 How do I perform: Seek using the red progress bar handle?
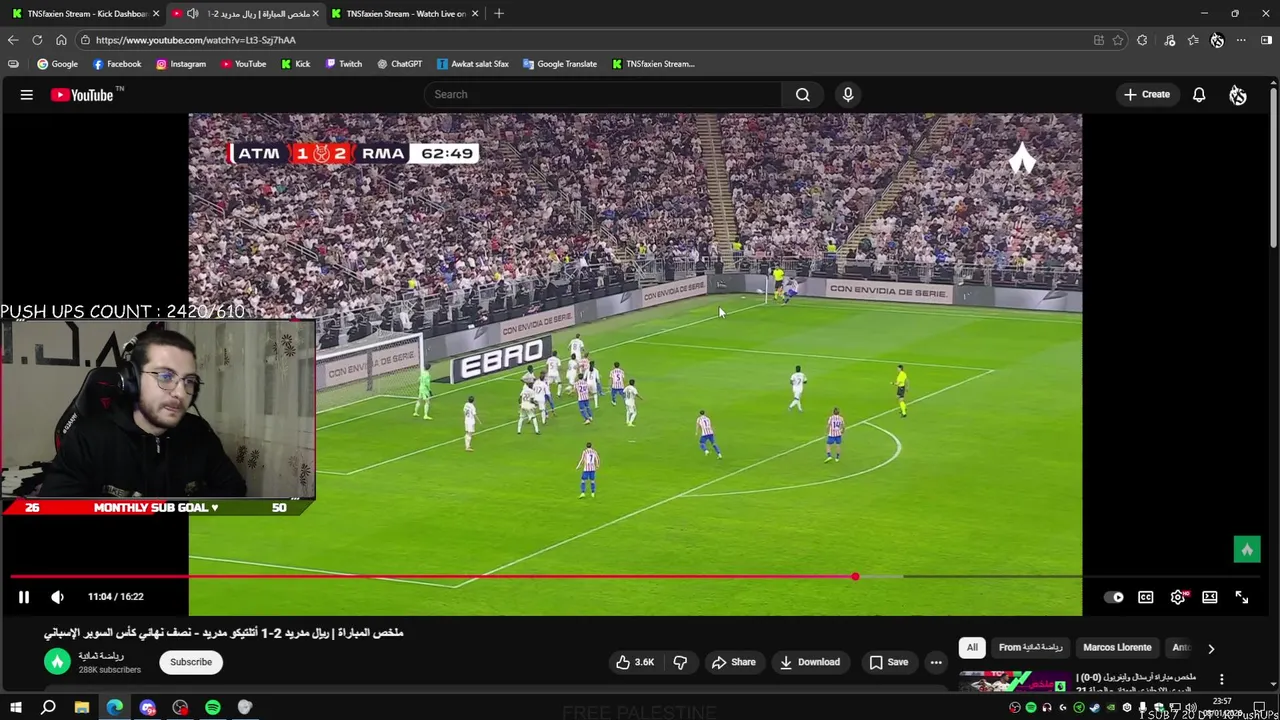coord(855,577)
